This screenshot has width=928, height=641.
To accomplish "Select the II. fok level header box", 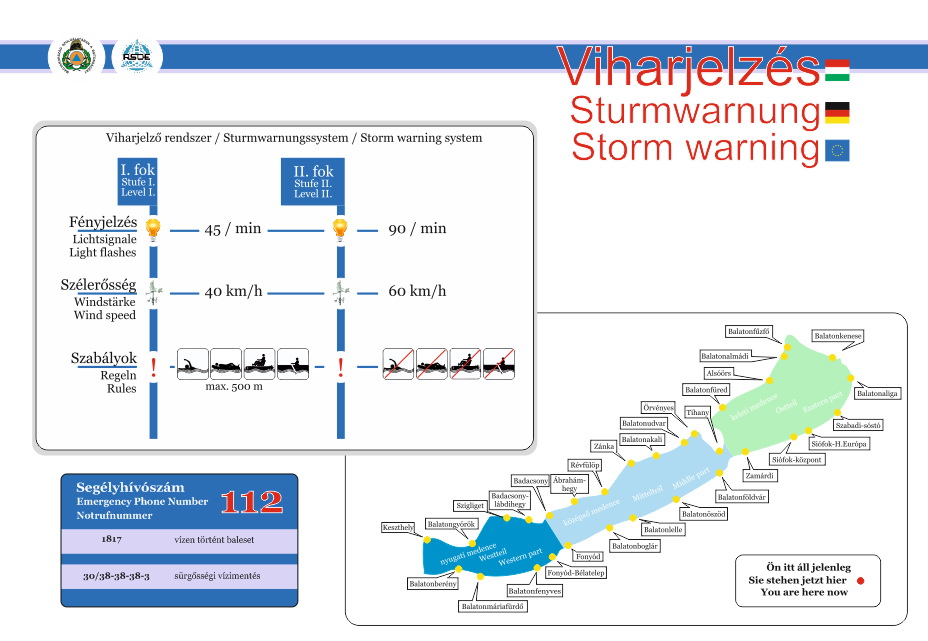I will [314, 181].
